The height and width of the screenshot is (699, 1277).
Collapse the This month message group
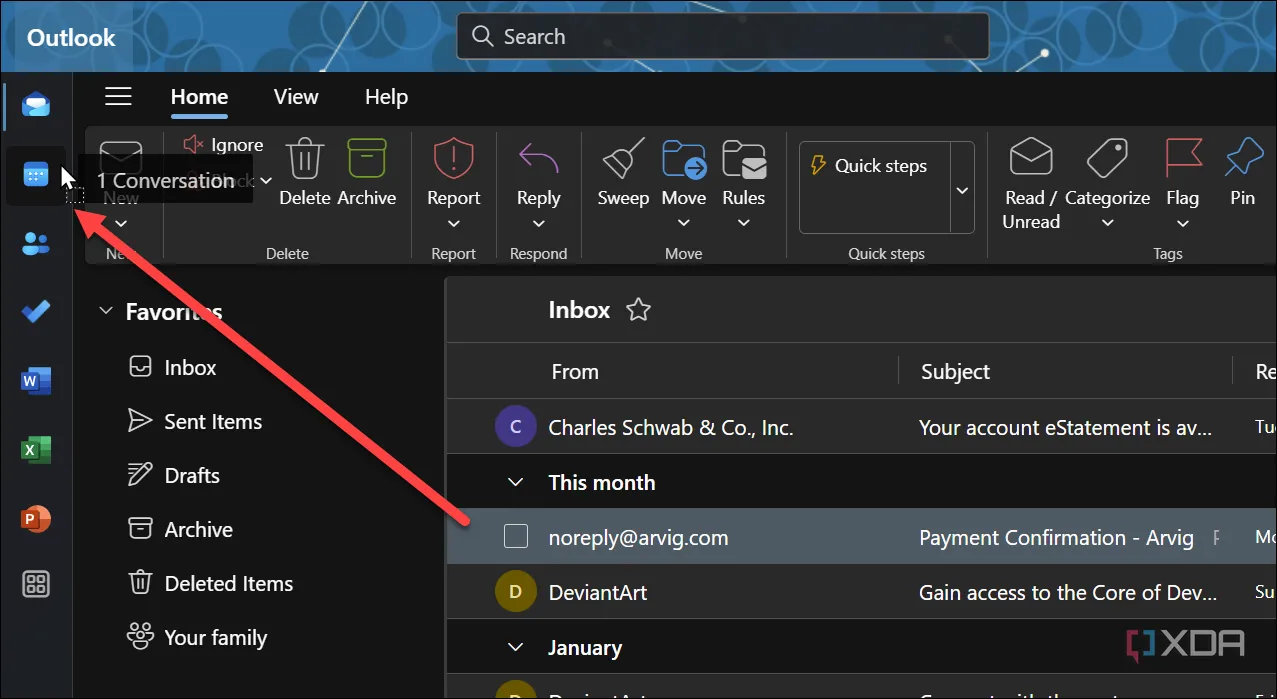pos(516,482)
